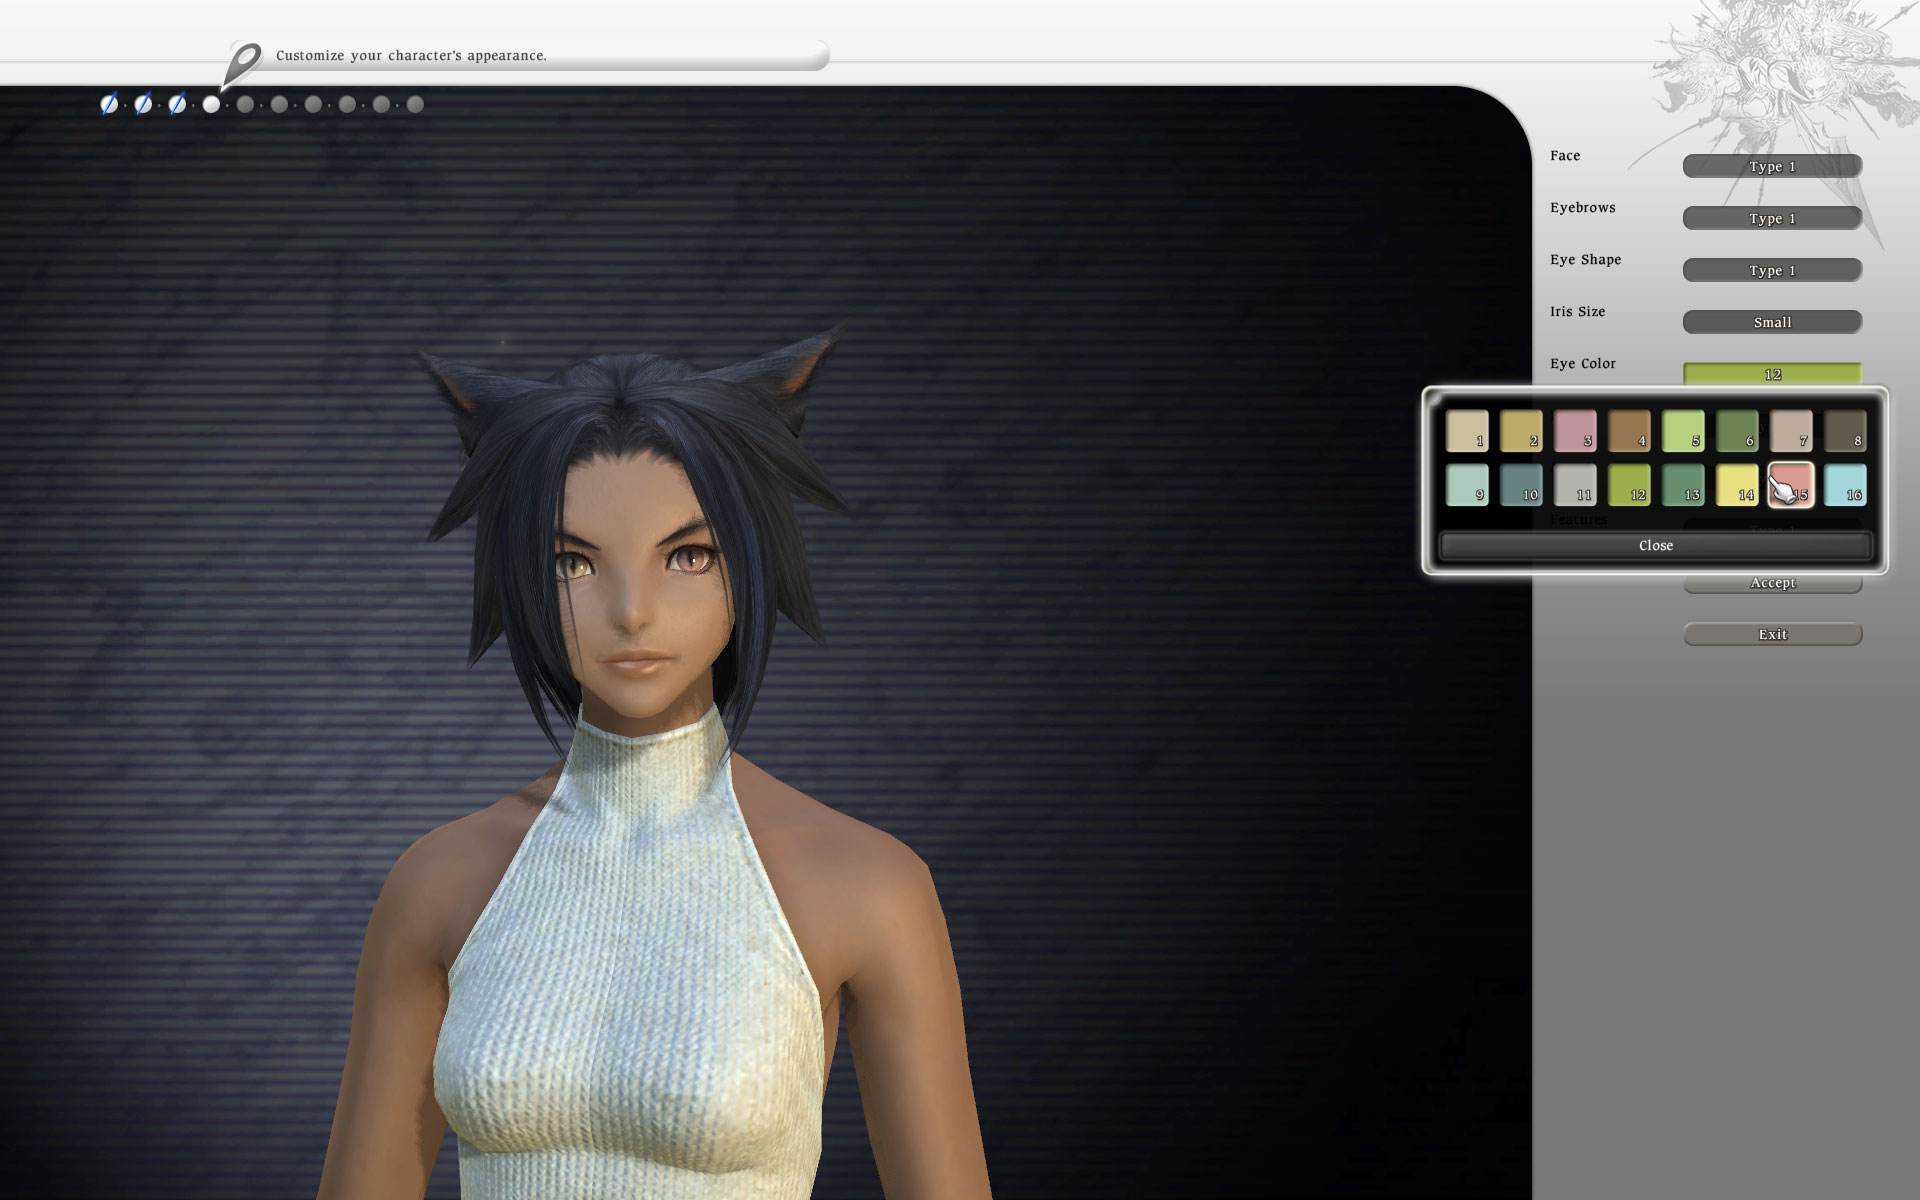Choose pink eye color swatch 3
The image size is (1920, 1200).
1575,431
